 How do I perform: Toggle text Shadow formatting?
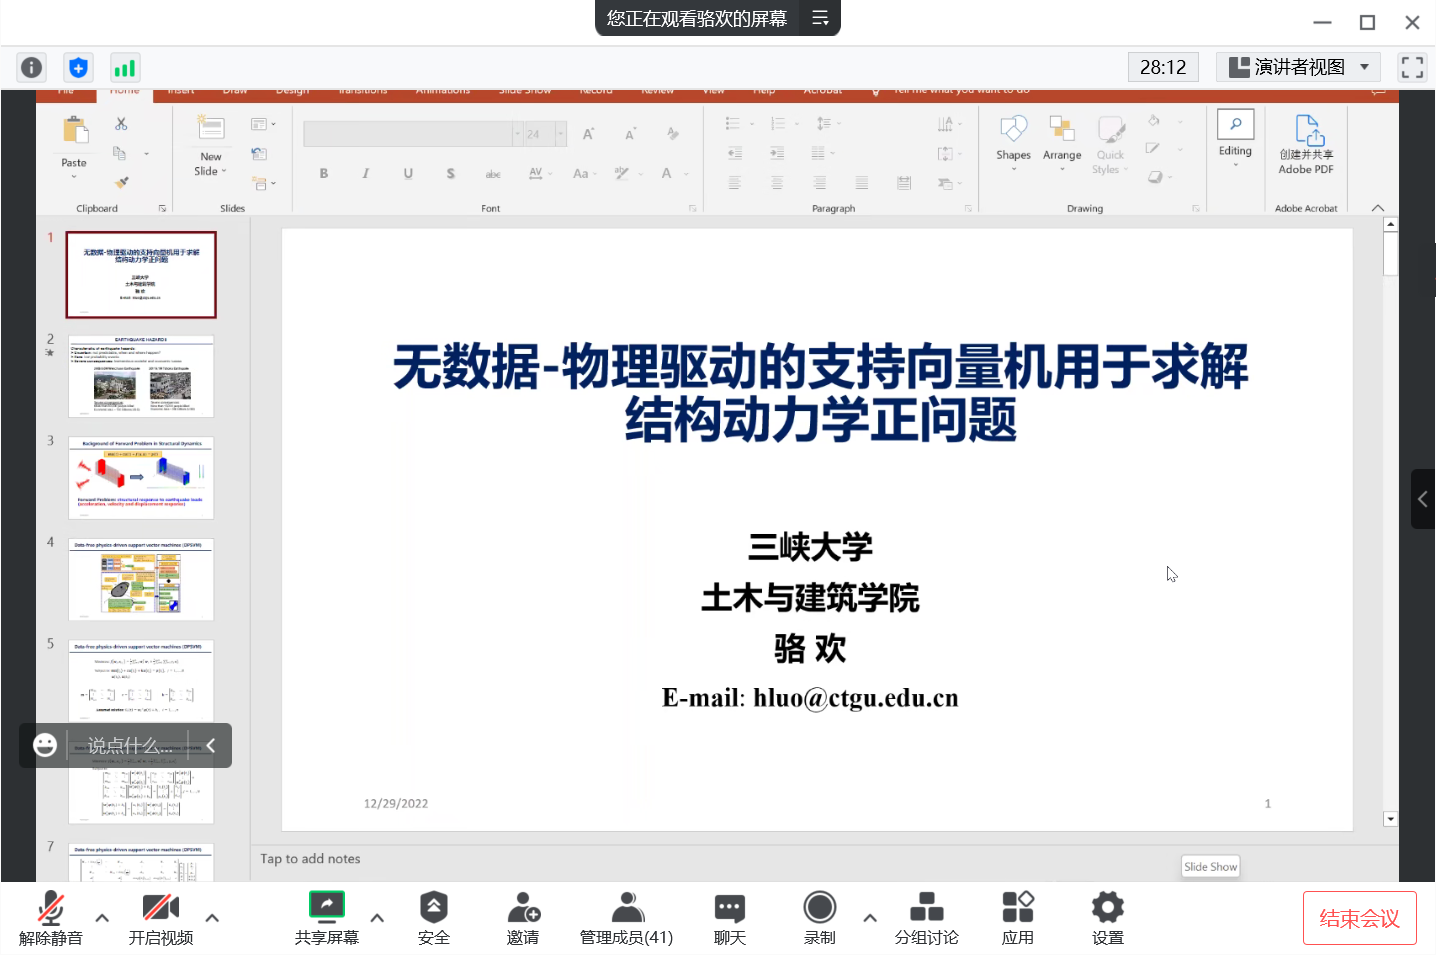click(x=451, y=173)
